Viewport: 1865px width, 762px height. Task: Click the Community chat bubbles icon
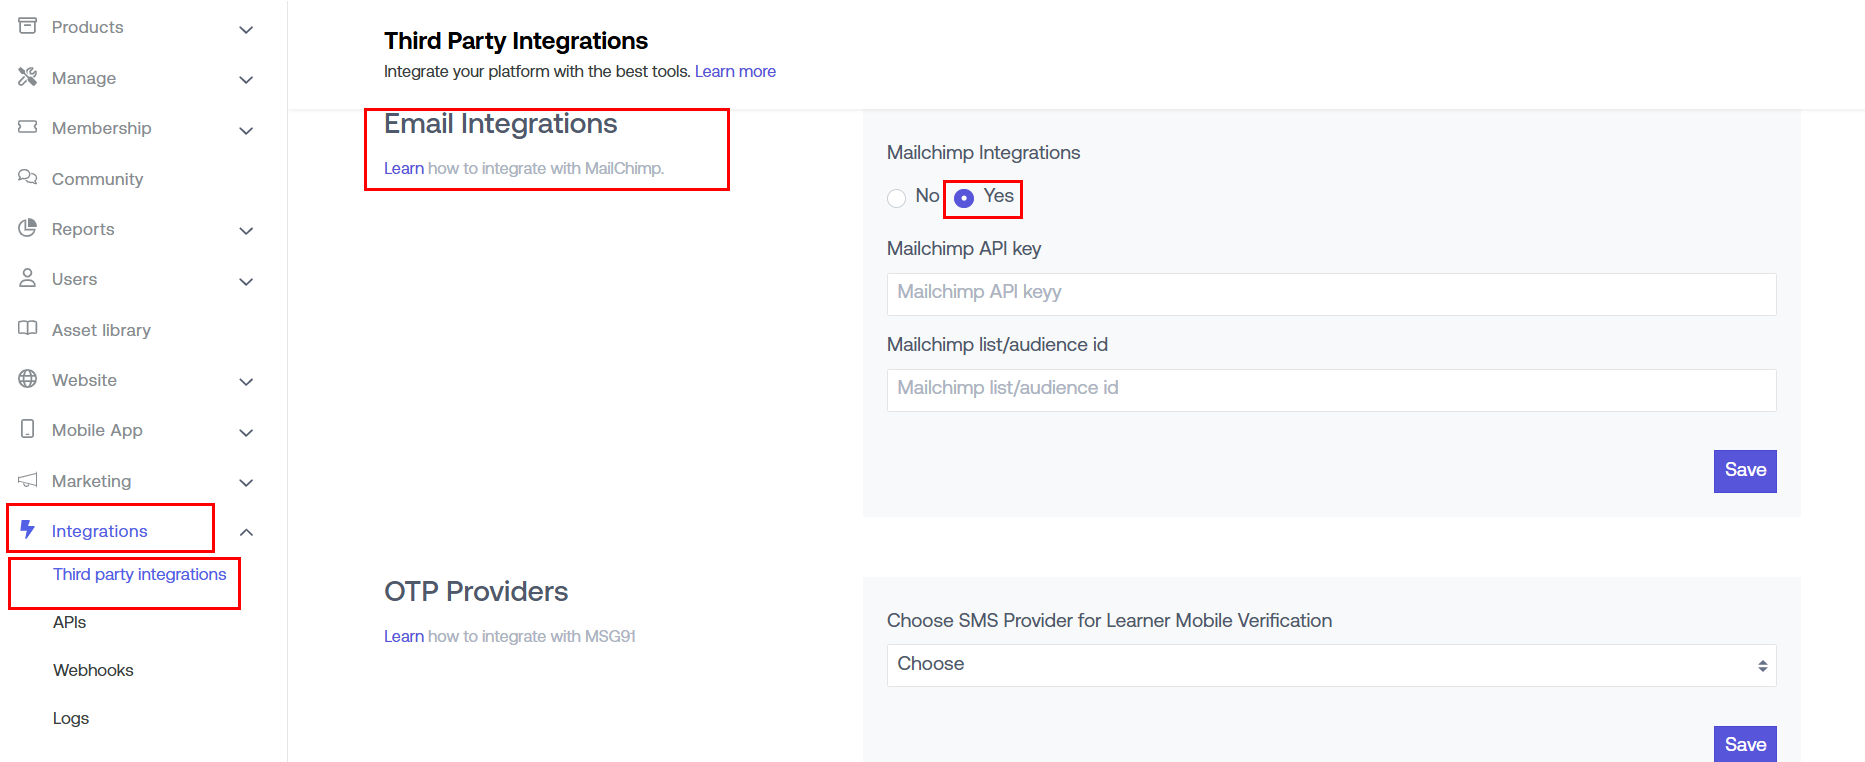click(27, 178)
